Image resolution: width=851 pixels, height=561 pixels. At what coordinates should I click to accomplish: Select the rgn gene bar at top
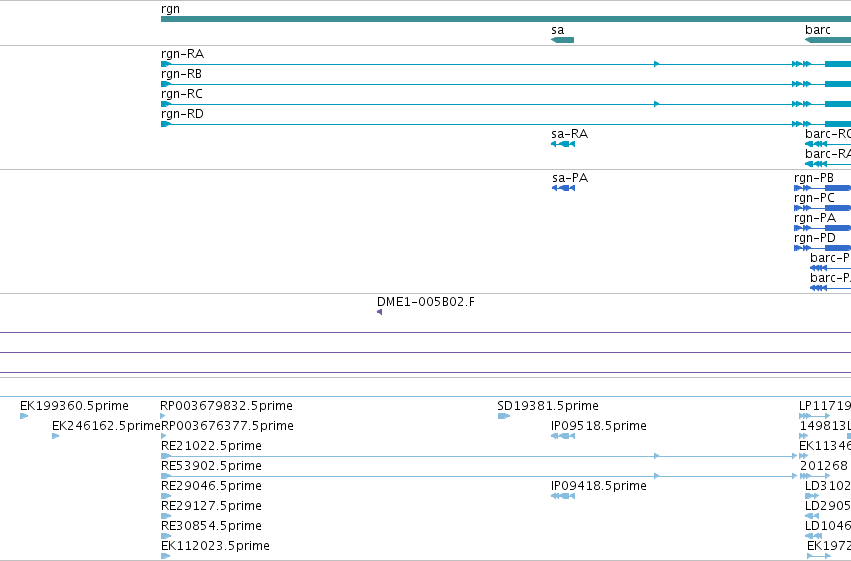click(x=506, y=19)
